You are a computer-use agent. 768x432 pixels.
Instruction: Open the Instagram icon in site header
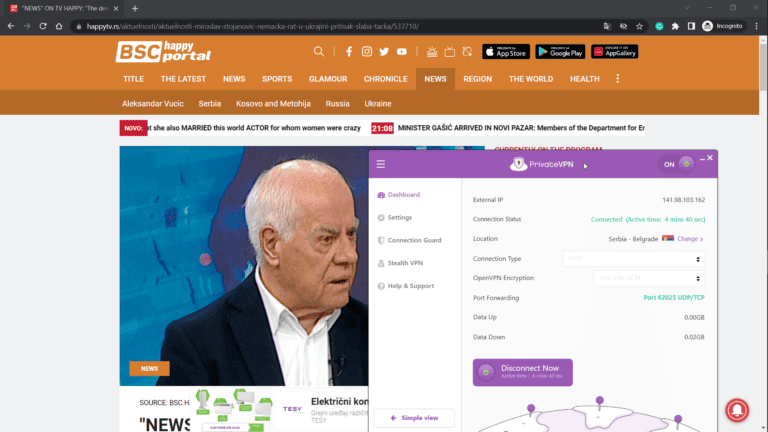(x=367, y=51)
